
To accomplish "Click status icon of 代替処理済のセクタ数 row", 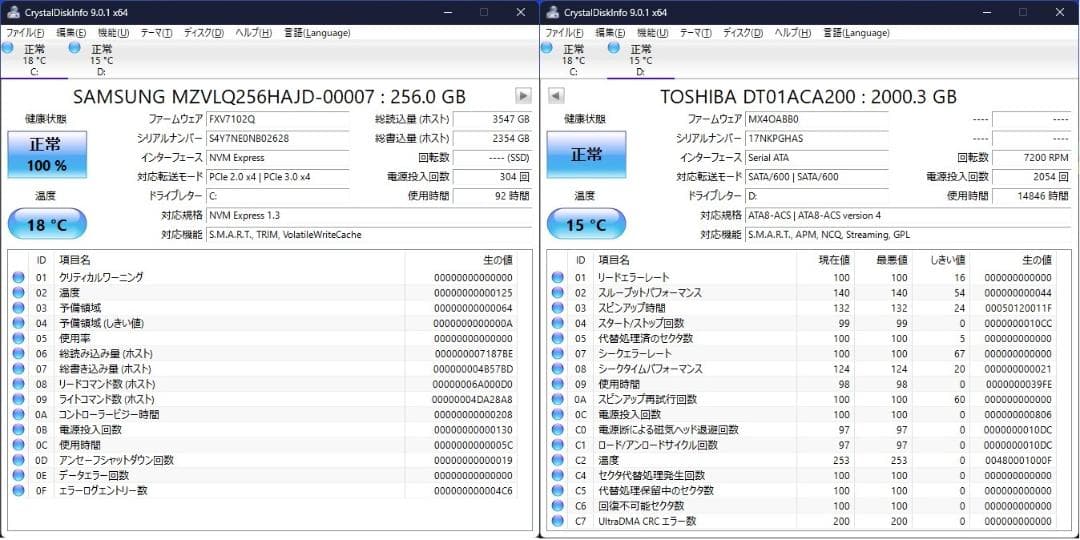I will point(557,338).
